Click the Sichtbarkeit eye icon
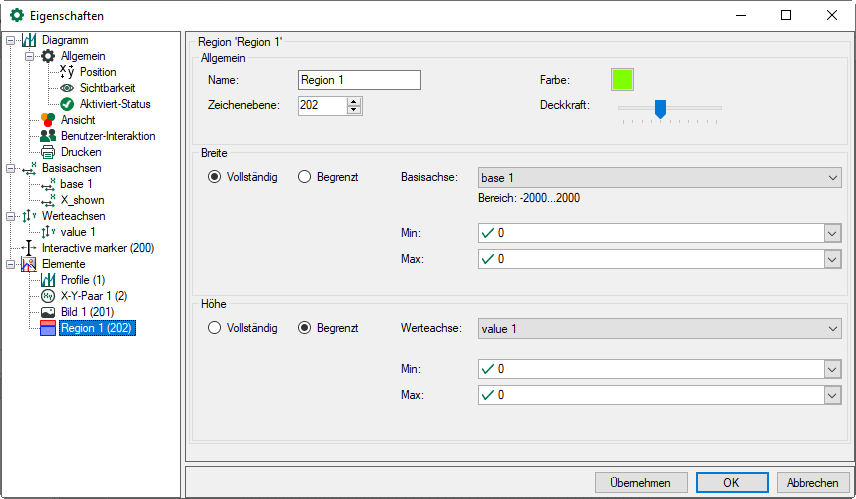The width and height of the screenshot is (856, 499). click(x=67, y=88)
